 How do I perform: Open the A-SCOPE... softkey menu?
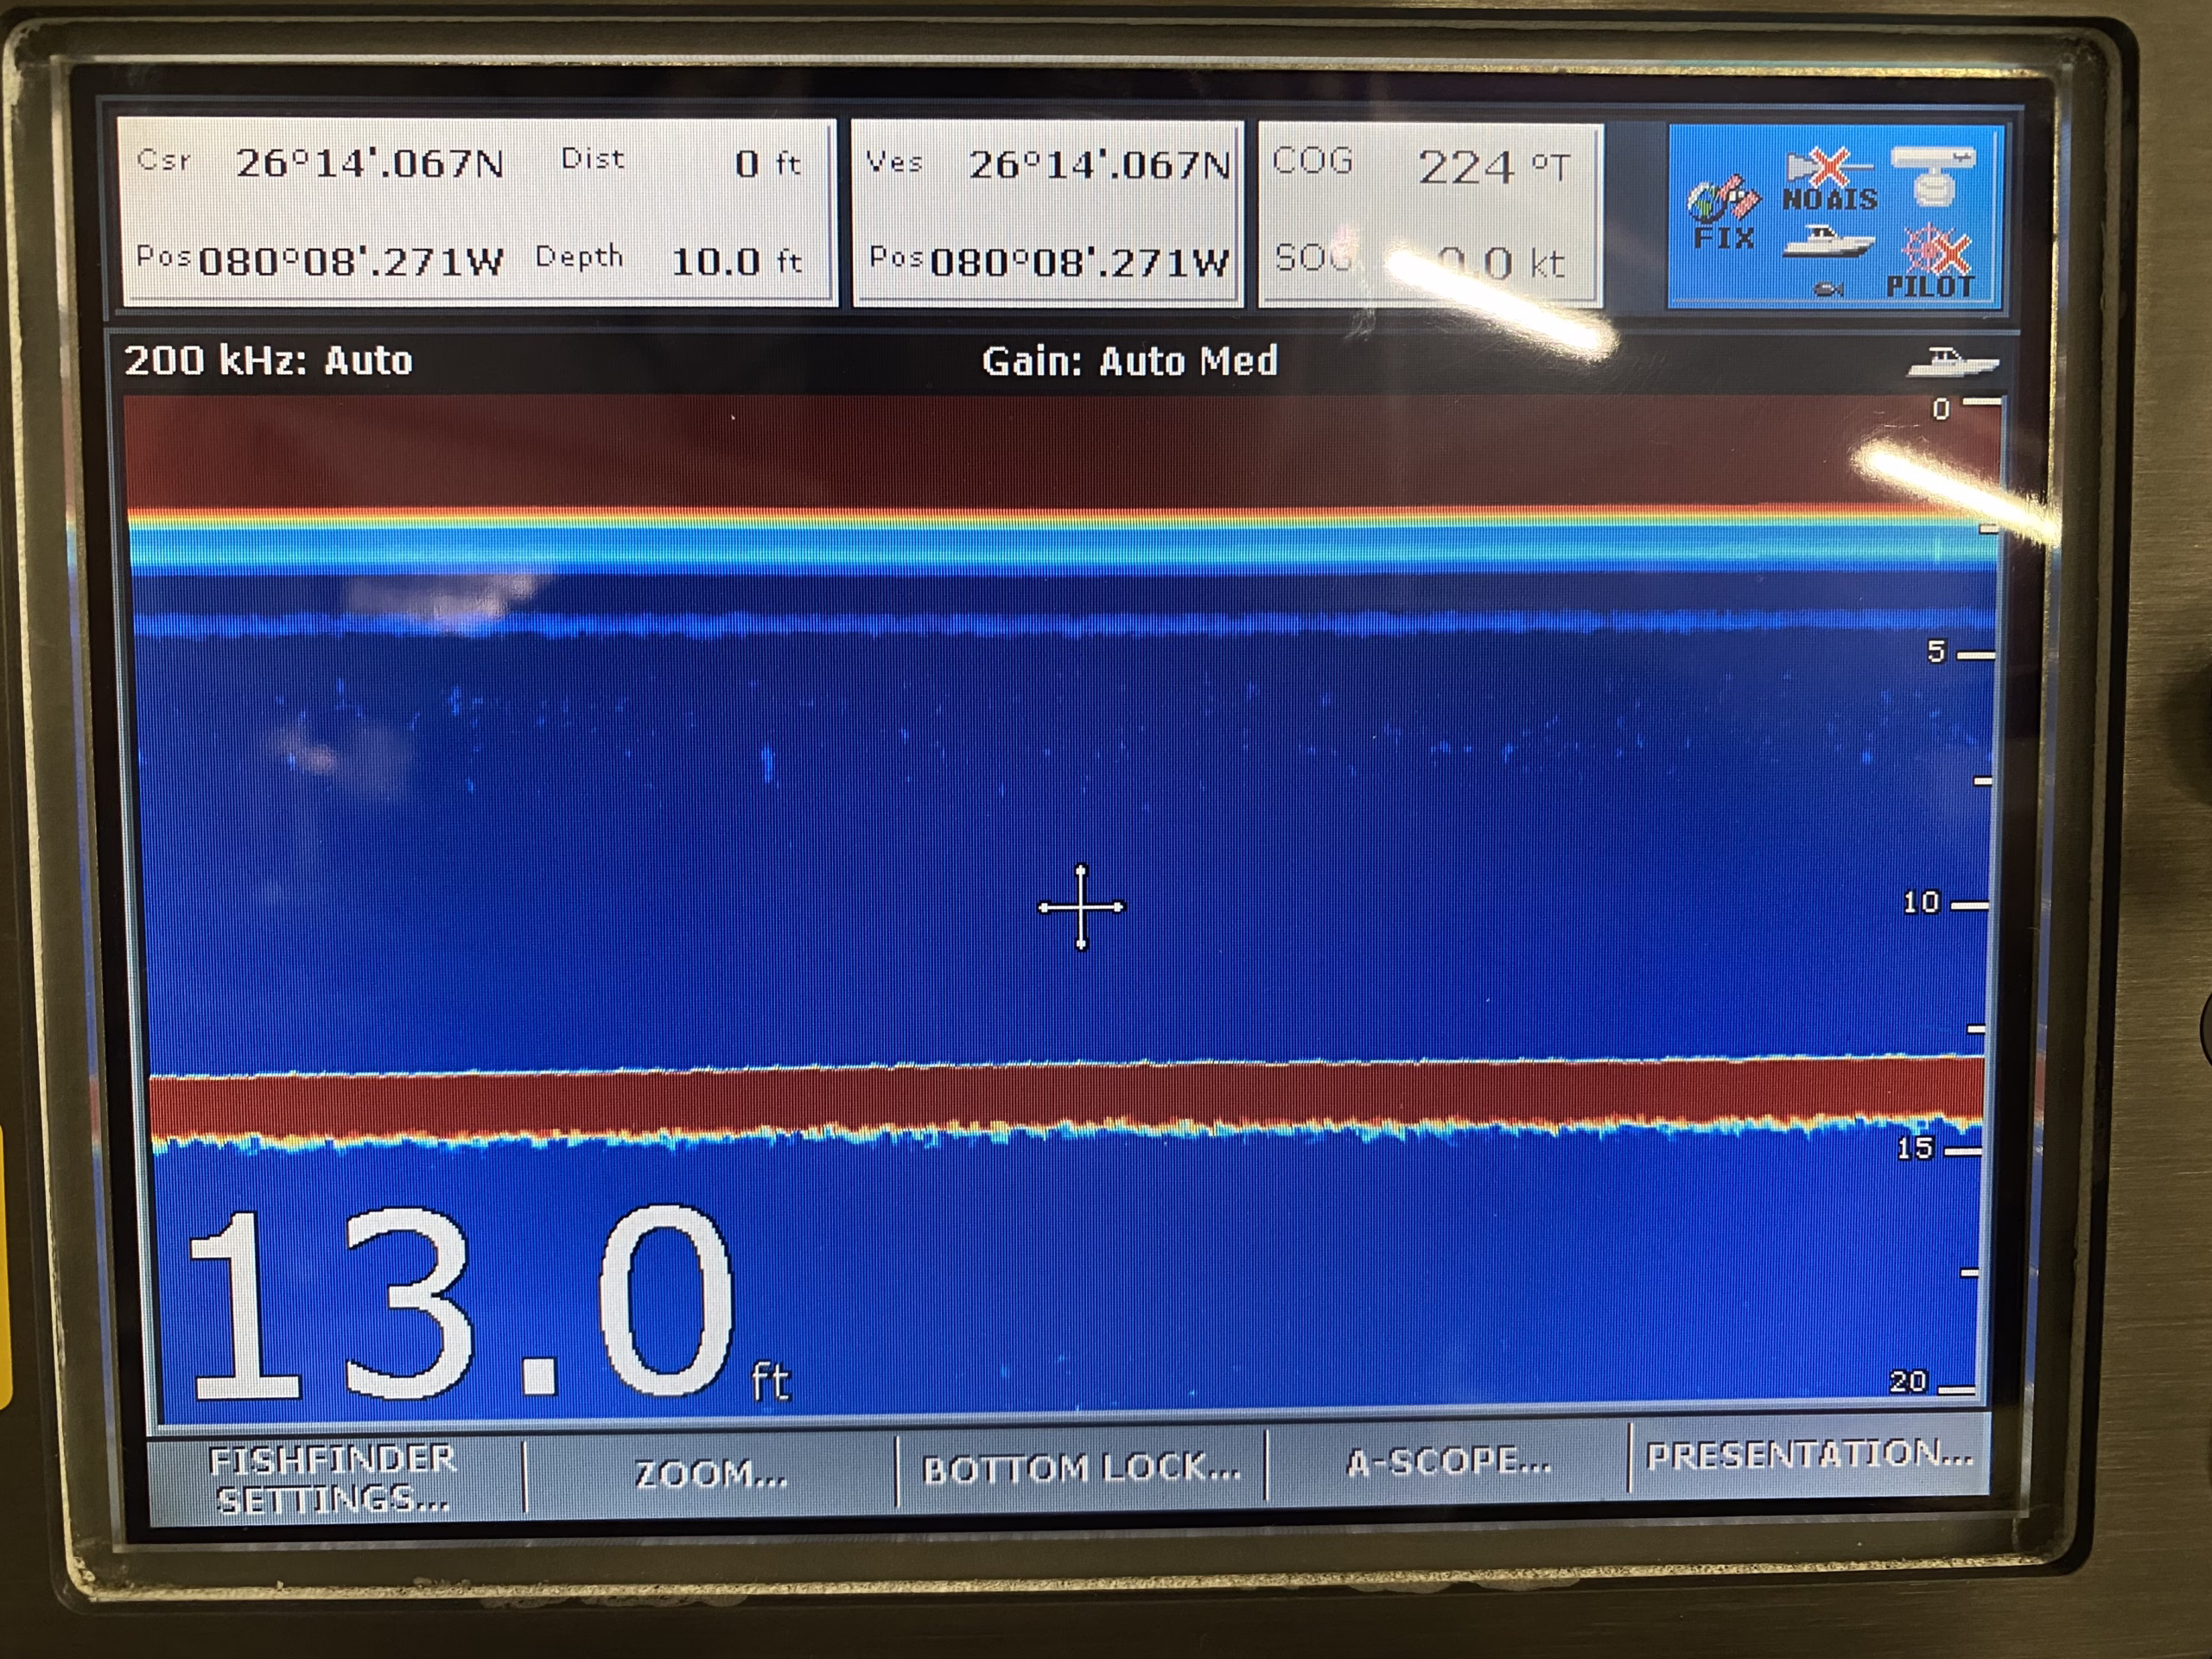click(x=1448, y=1463)
